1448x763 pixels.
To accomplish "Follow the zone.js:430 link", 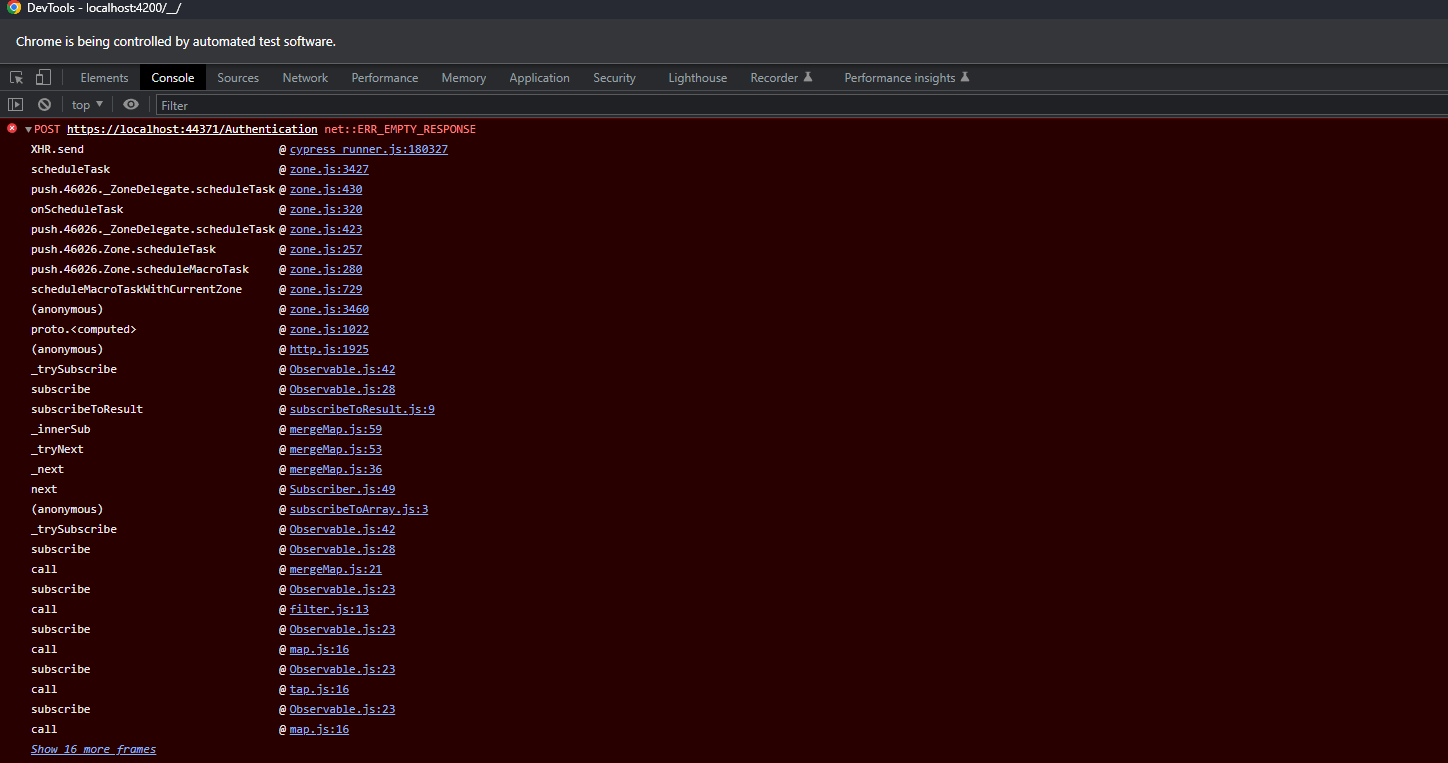I will [x=326, y=189].
